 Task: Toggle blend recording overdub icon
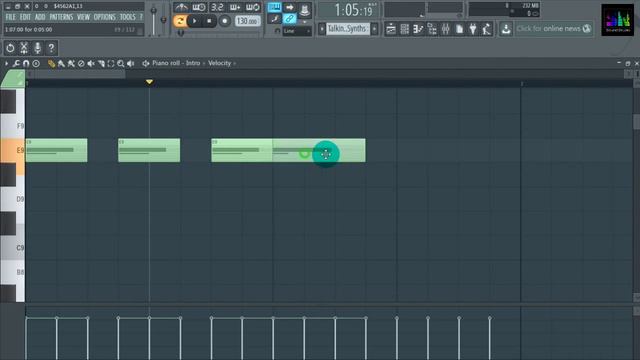235,7
